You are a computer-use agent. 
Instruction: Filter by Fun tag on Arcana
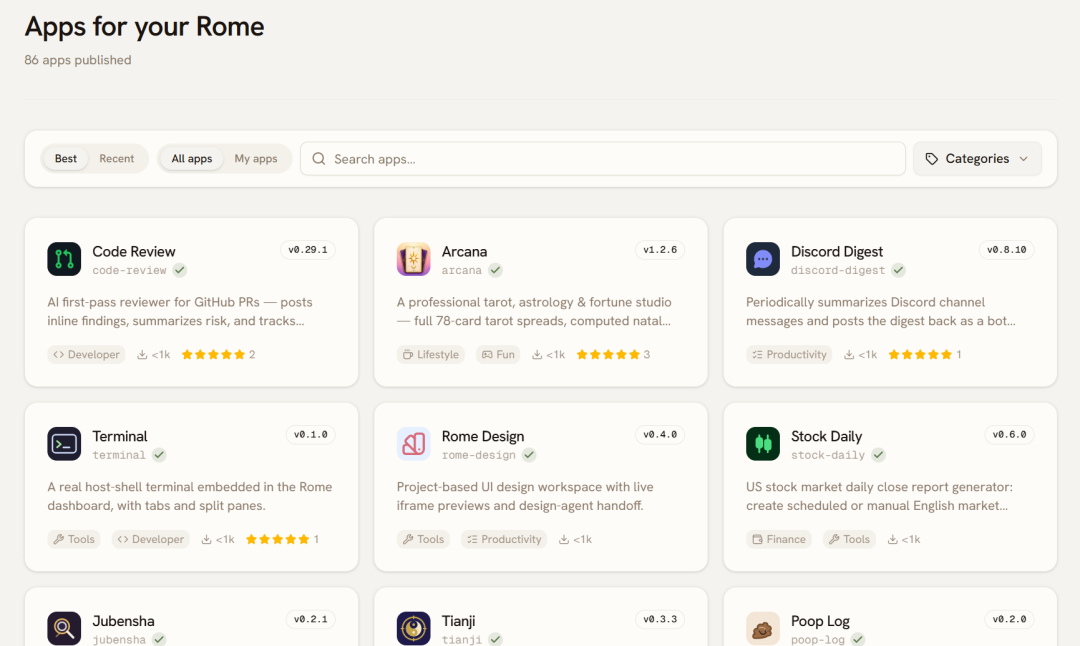498,355
